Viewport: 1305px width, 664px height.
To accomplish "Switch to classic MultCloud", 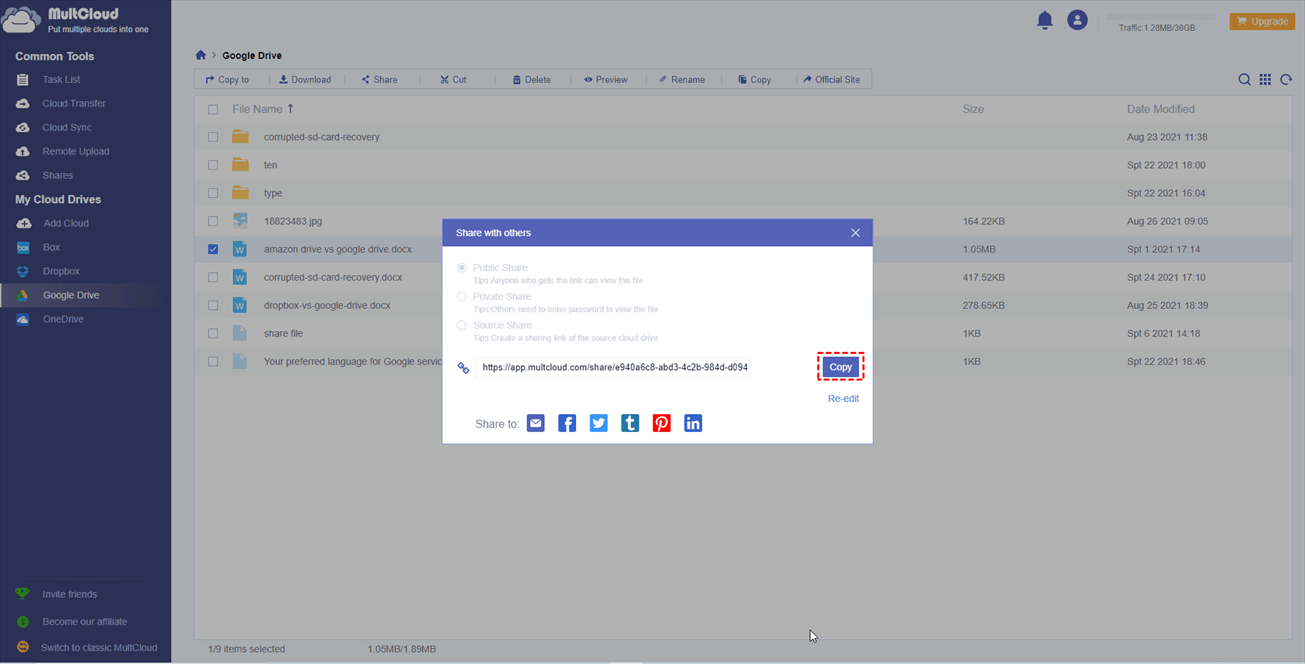I will (x=98, y=647).
